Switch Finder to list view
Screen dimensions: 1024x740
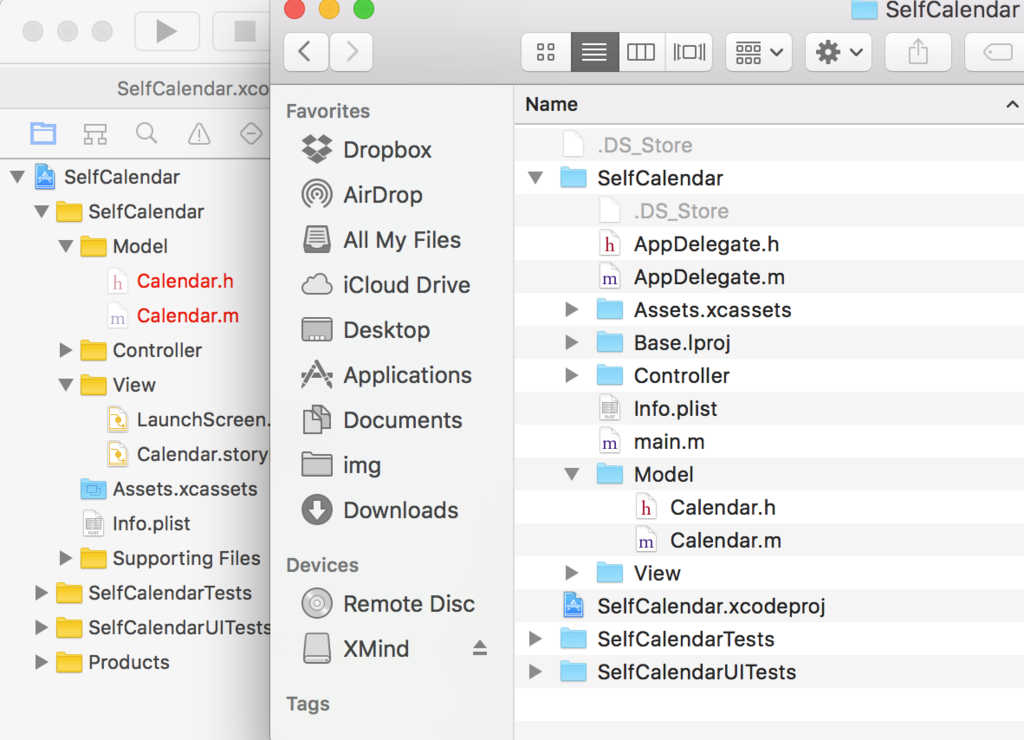pos(594,52)
